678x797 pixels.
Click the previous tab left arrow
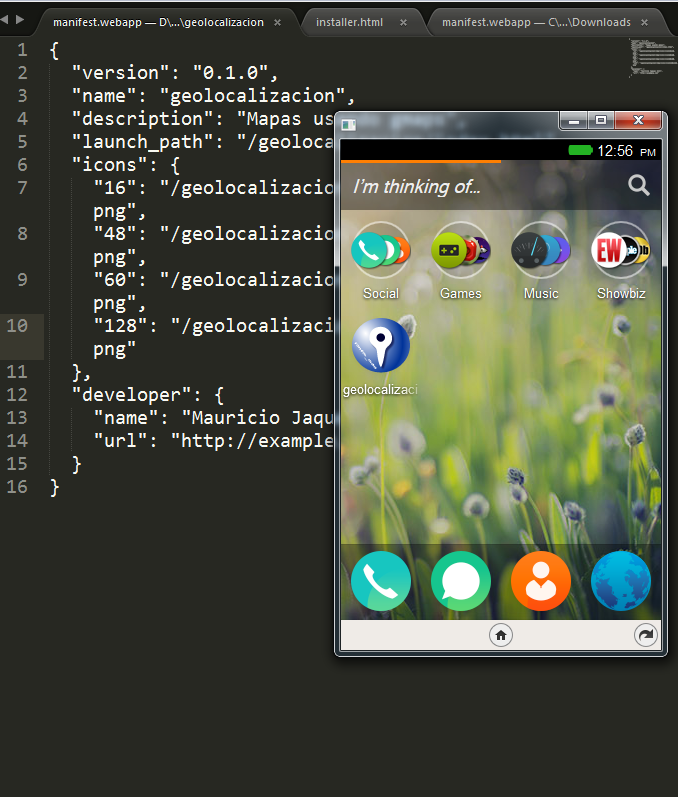pos(5,19)
